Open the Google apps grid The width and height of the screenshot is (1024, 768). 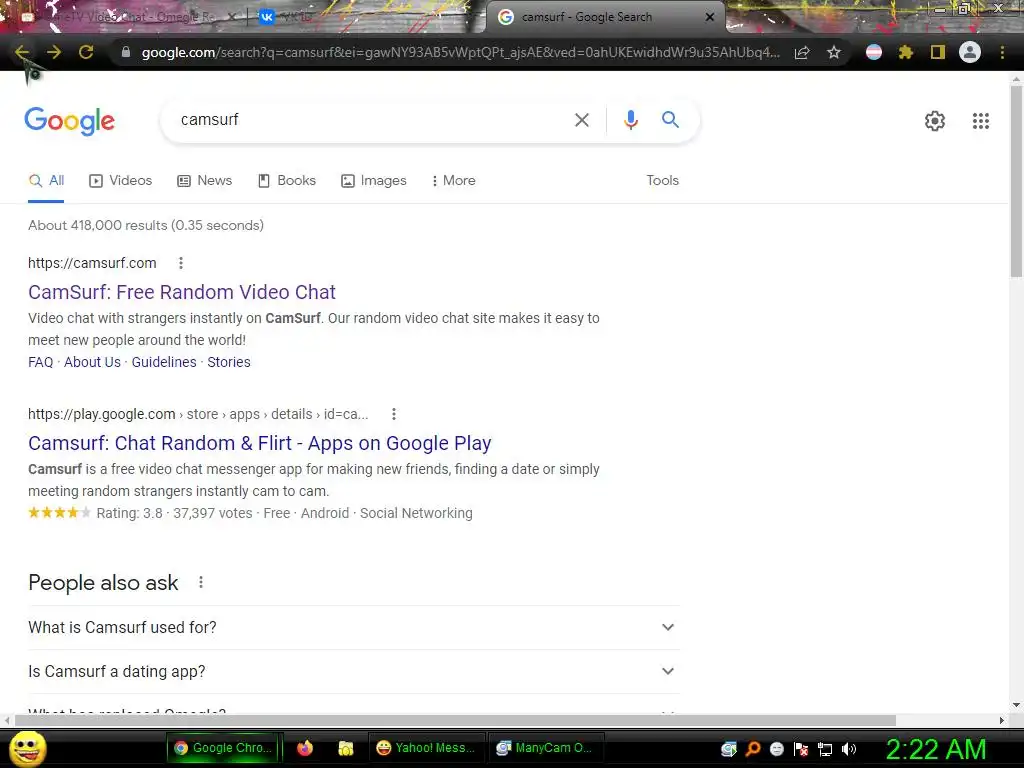981,121
